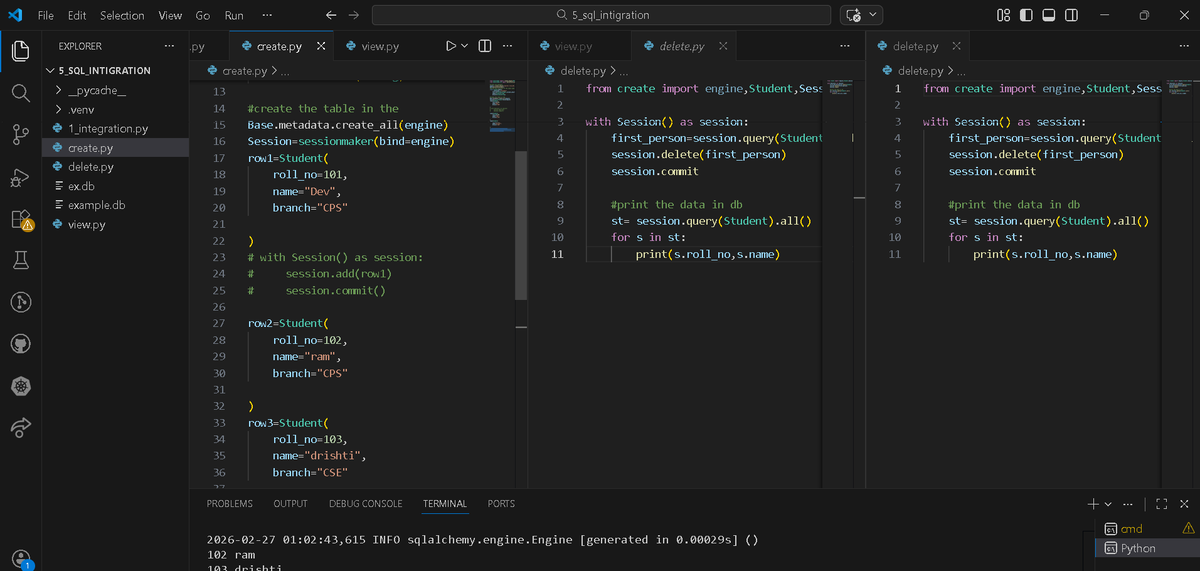This screenshot has height=571, width=1200.
Task: Switch to the PROBLEMS tab
Action: [229, 504]
